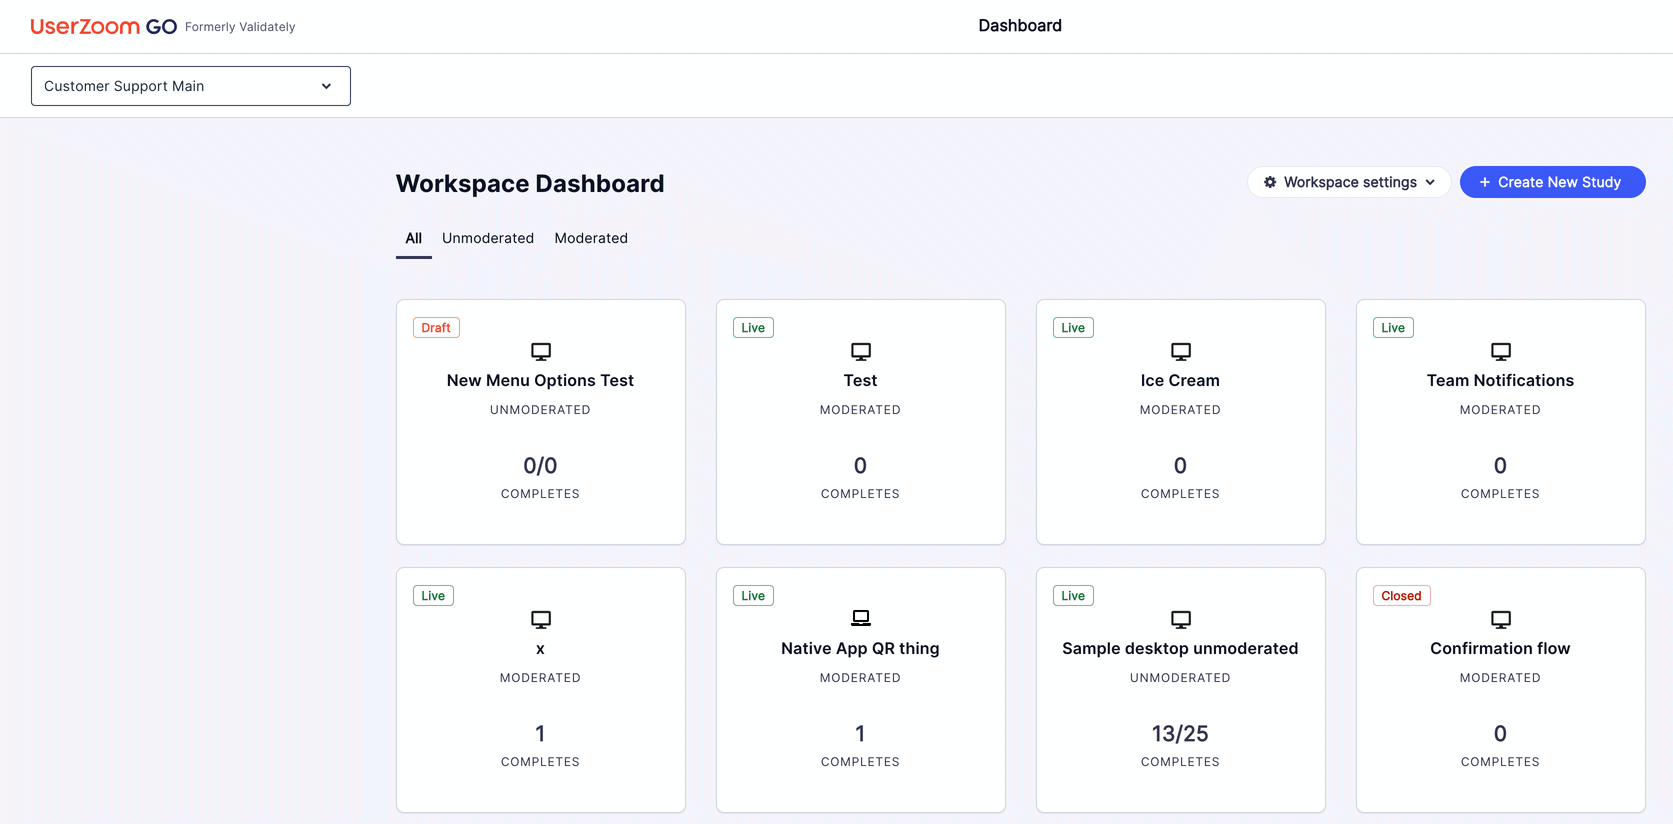Screen dimensions: 1673x824
Task: Open the Customer Support Main workspace dropdown
Action: pyautogui.click(x=191, y=86)
